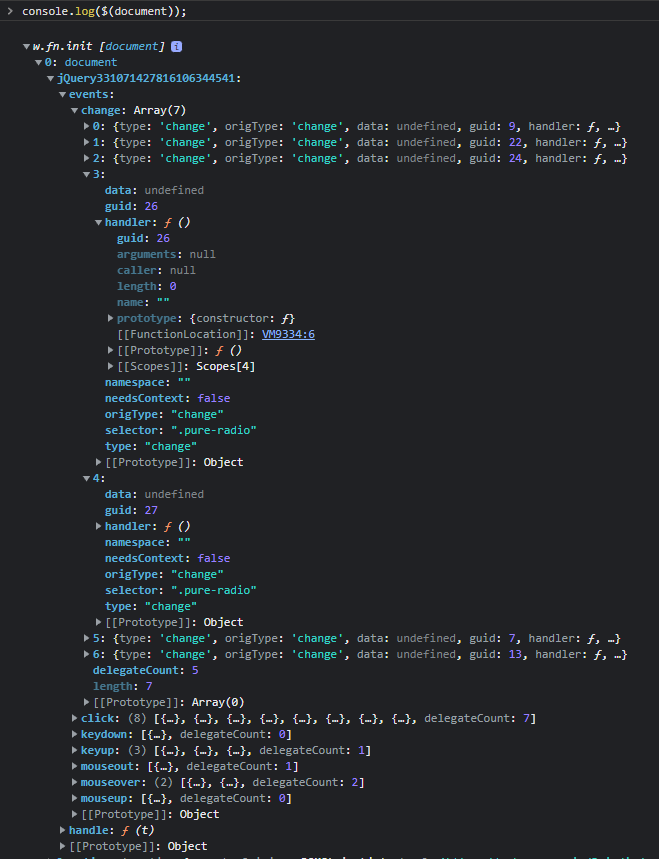Select the selector ".pure-radio" row under item 4

pyautogui.click(x=181, y=590)
